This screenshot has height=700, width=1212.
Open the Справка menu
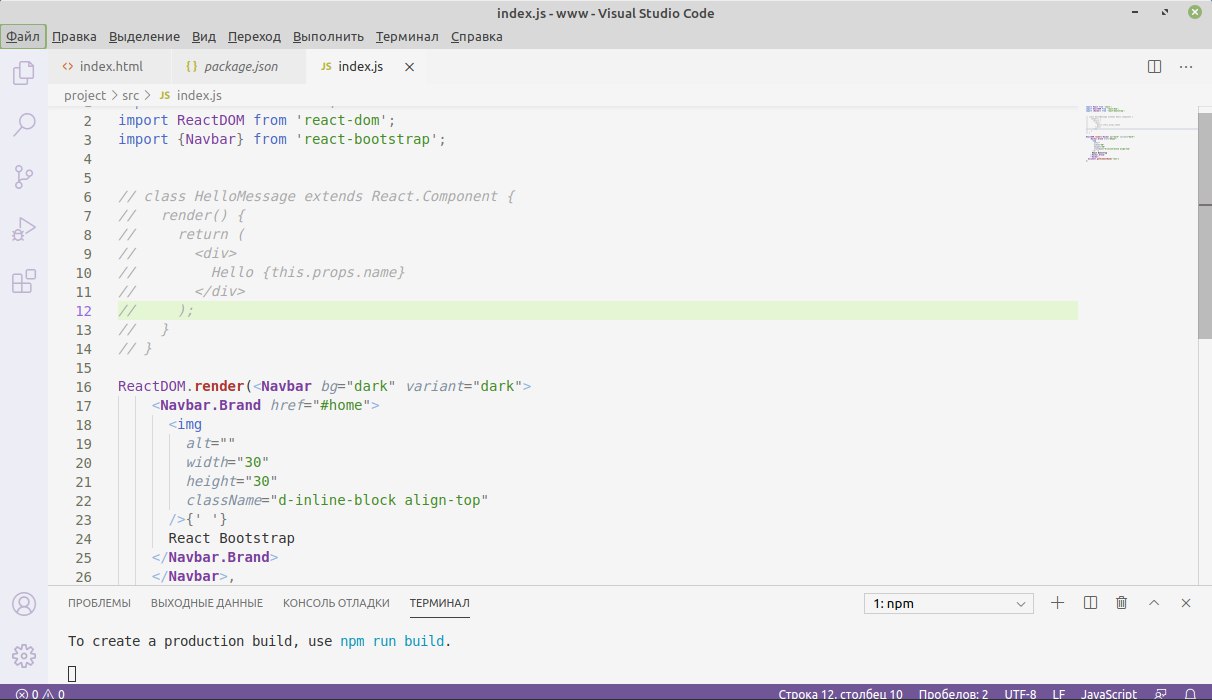click(x=476, y=37)
